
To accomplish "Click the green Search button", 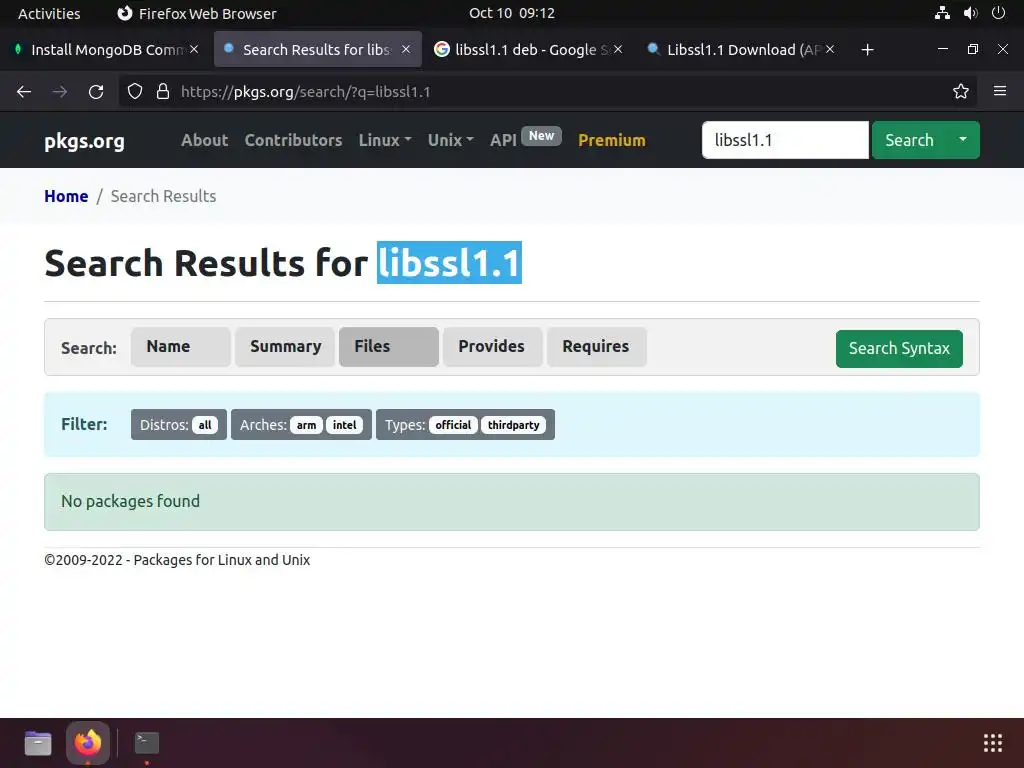I will point(909,140).
